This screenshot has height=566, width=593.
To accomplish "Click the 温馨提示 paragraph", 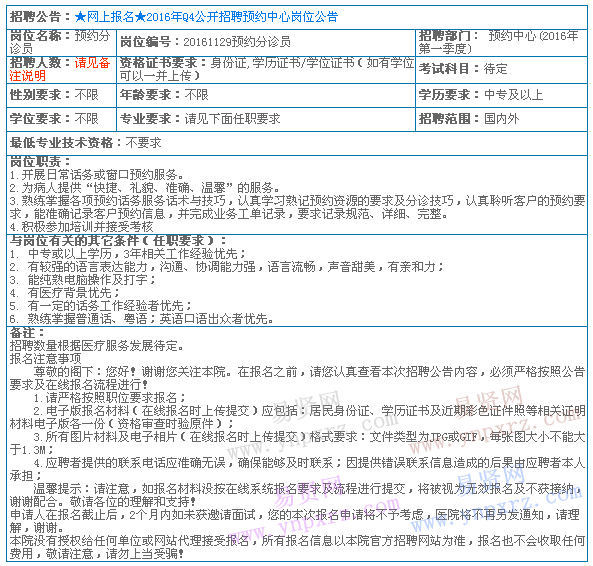I will click(x=297, y=495).
